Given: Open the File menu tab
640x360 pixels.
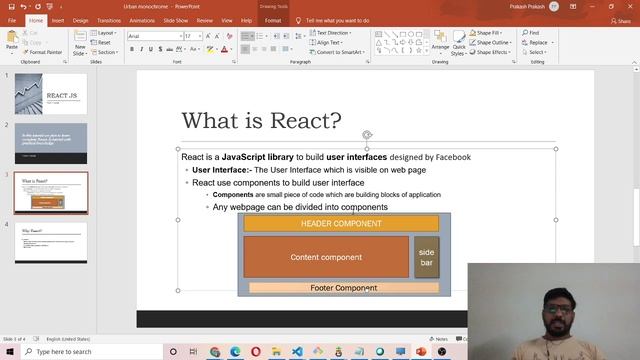Looking at the screenshot, I should pyautogui.click(x=12, y=20).
